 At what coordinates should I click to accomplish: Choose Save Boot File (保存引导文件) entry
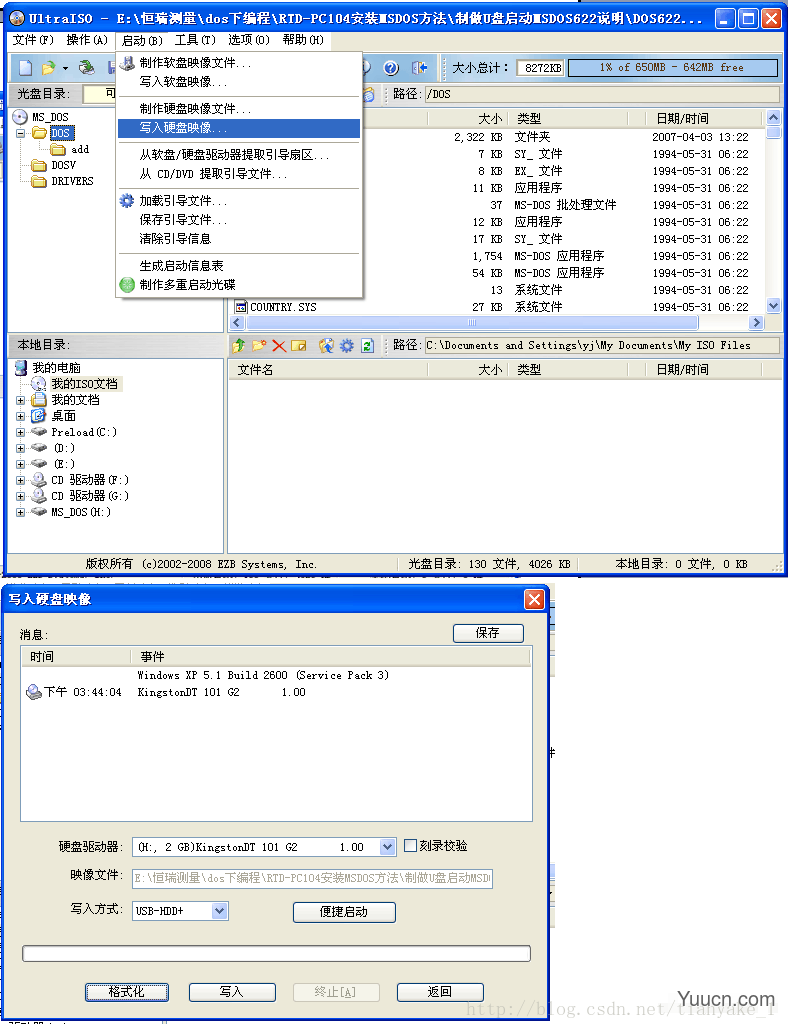(x=239, y=220)
